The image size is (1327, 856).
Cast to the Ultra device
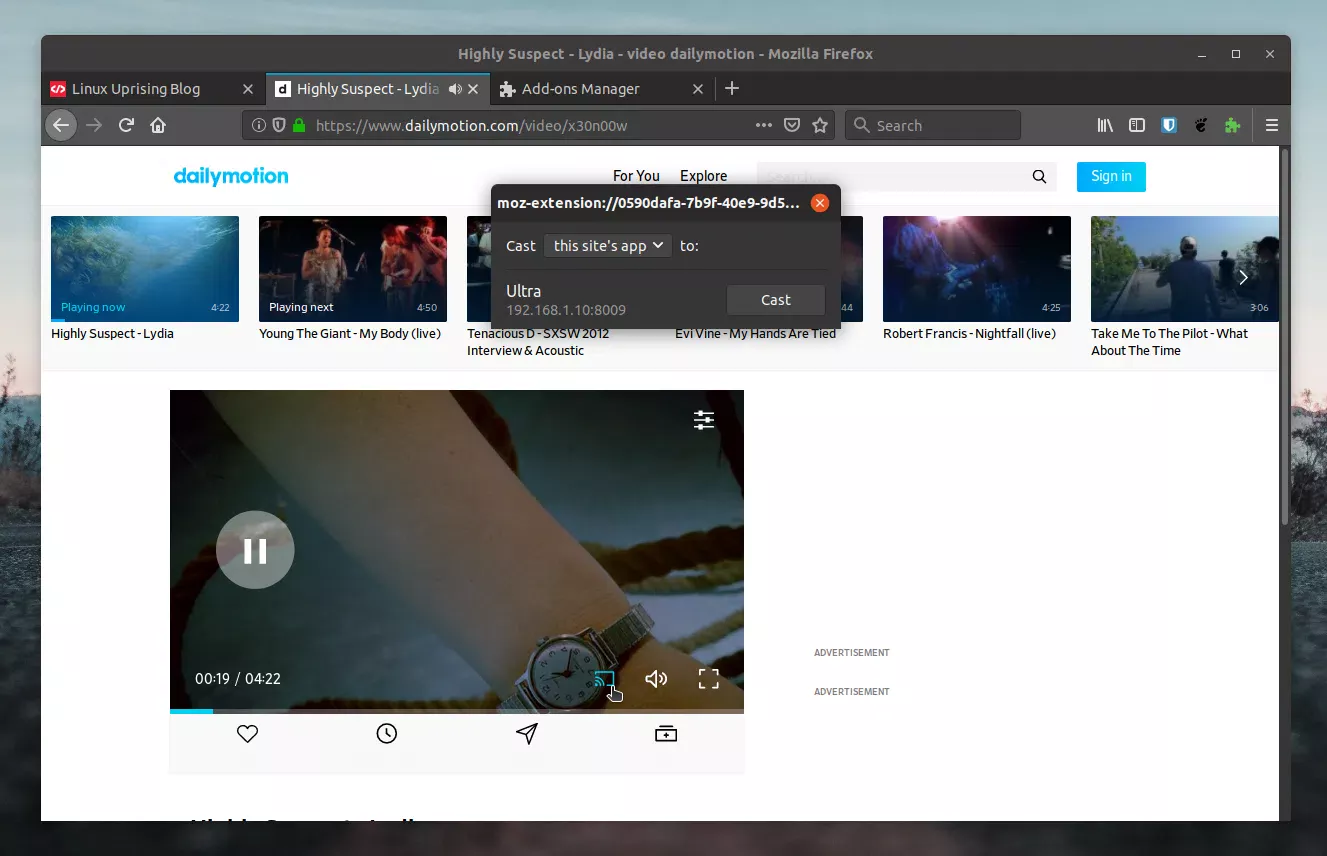(x=776, y=299)
